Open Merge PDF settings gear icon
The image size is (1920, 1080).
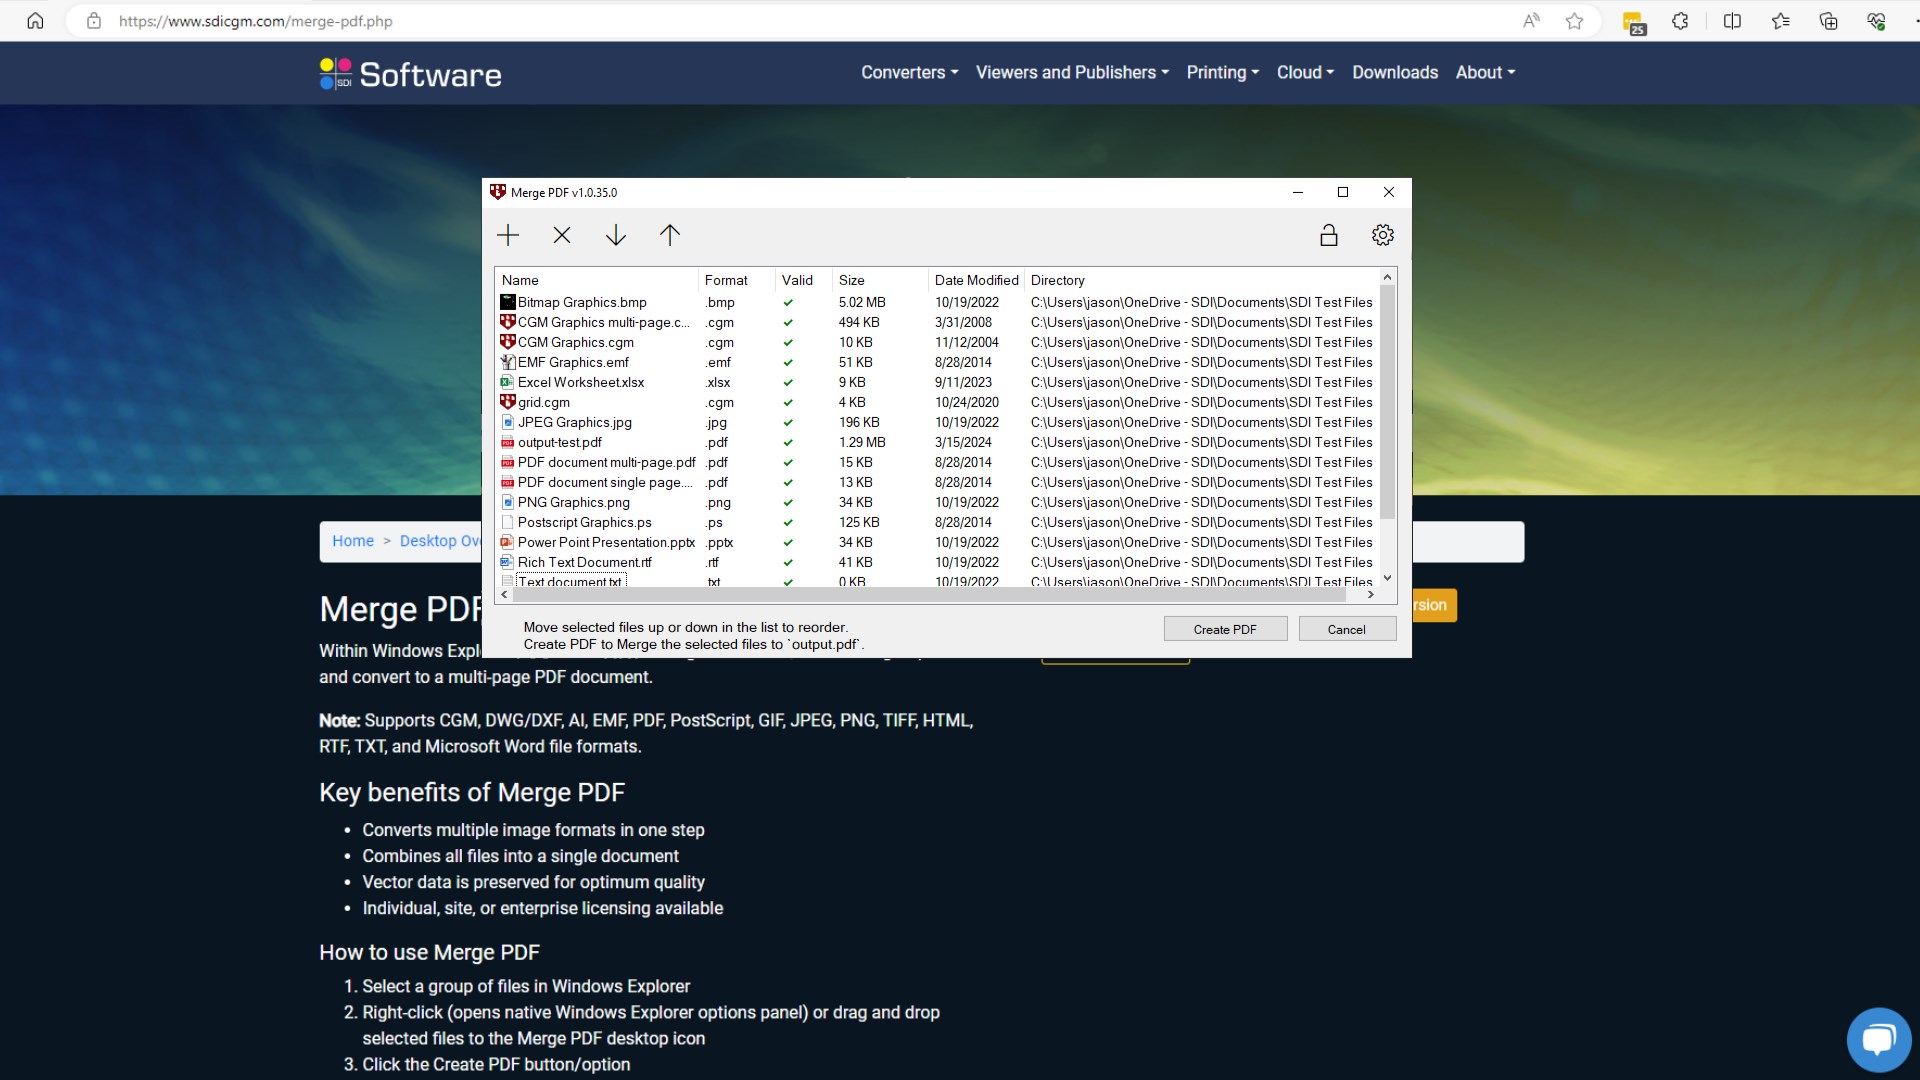[1382, 235]
